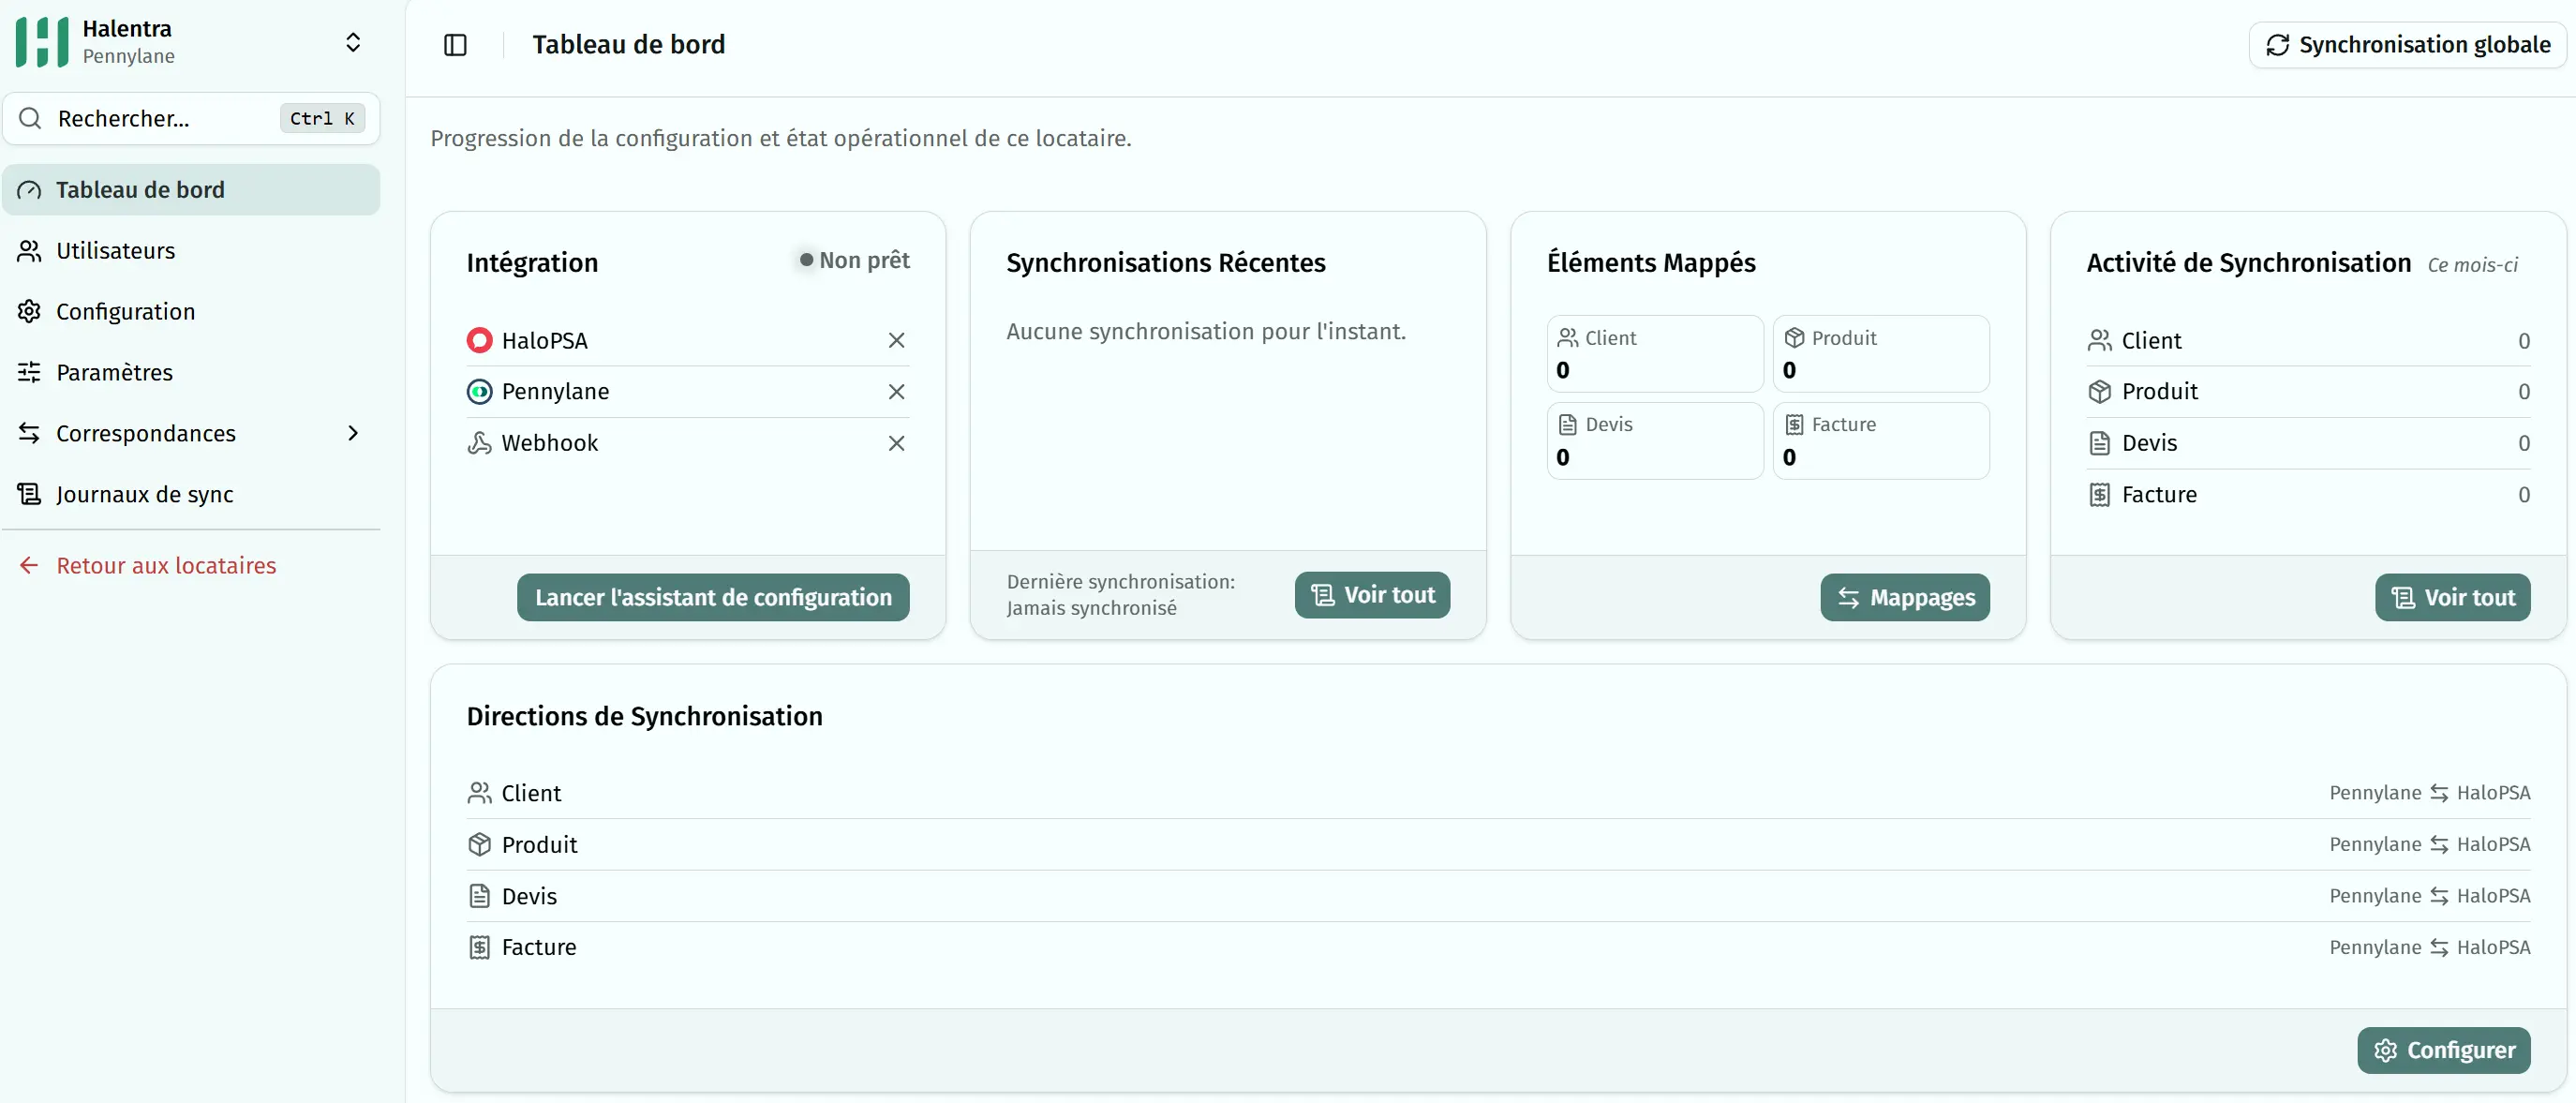Viewport: 2576px width, 1103px height.
Task: Click the sync direction arrows on Facture row
Action: [2439, 947]
